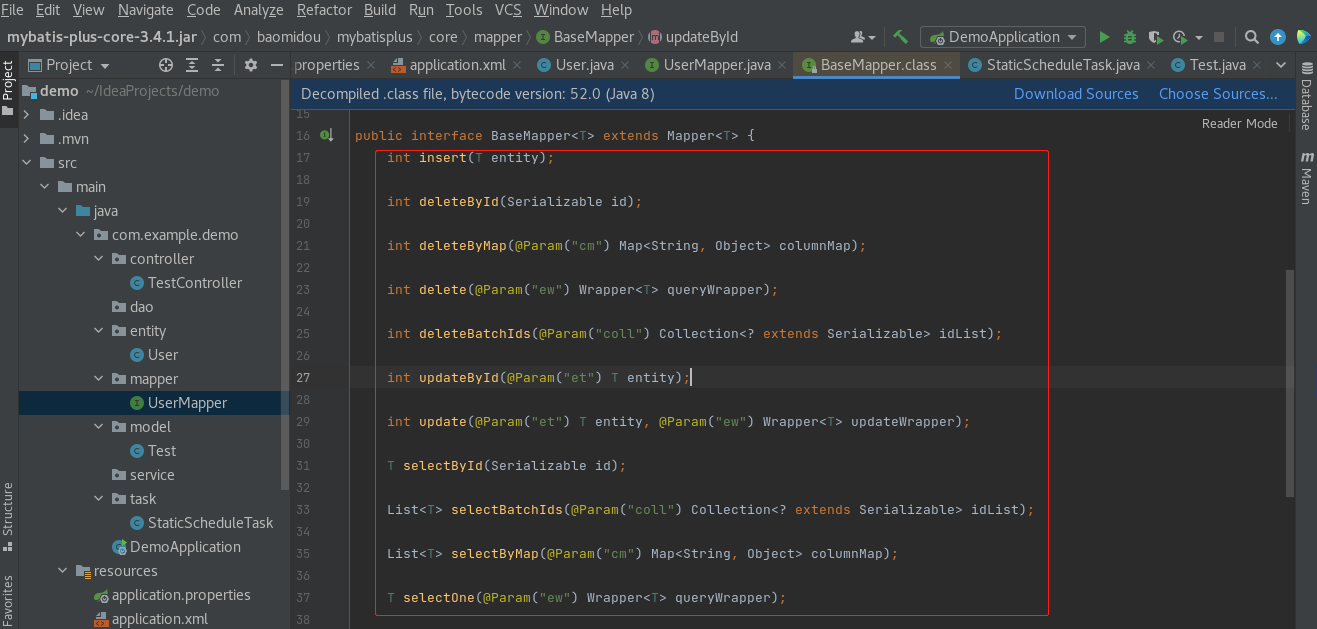Open the Maven tool window stripe
The image size is (1317, 629).
[x=1306, y=178]
